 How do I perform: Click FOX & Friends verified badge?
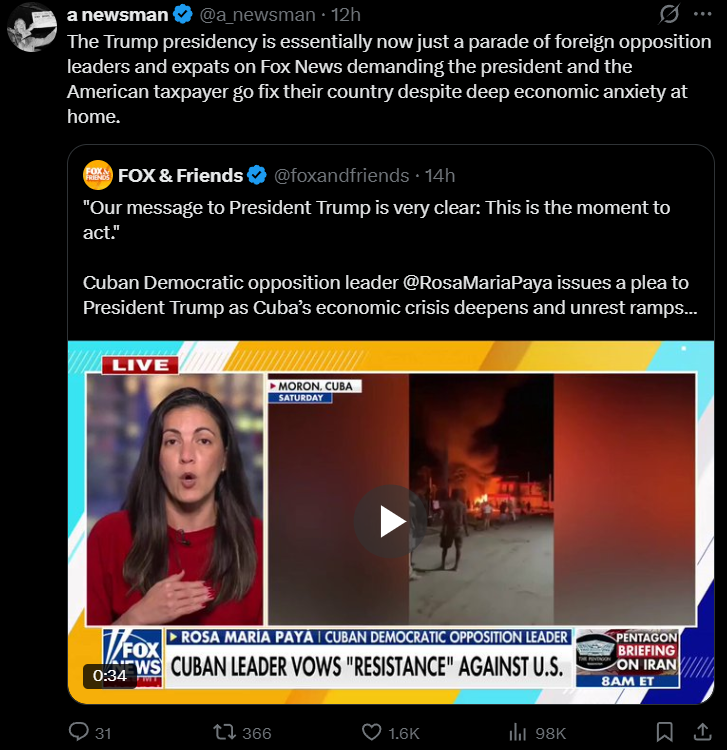click(x=257, y=175)
